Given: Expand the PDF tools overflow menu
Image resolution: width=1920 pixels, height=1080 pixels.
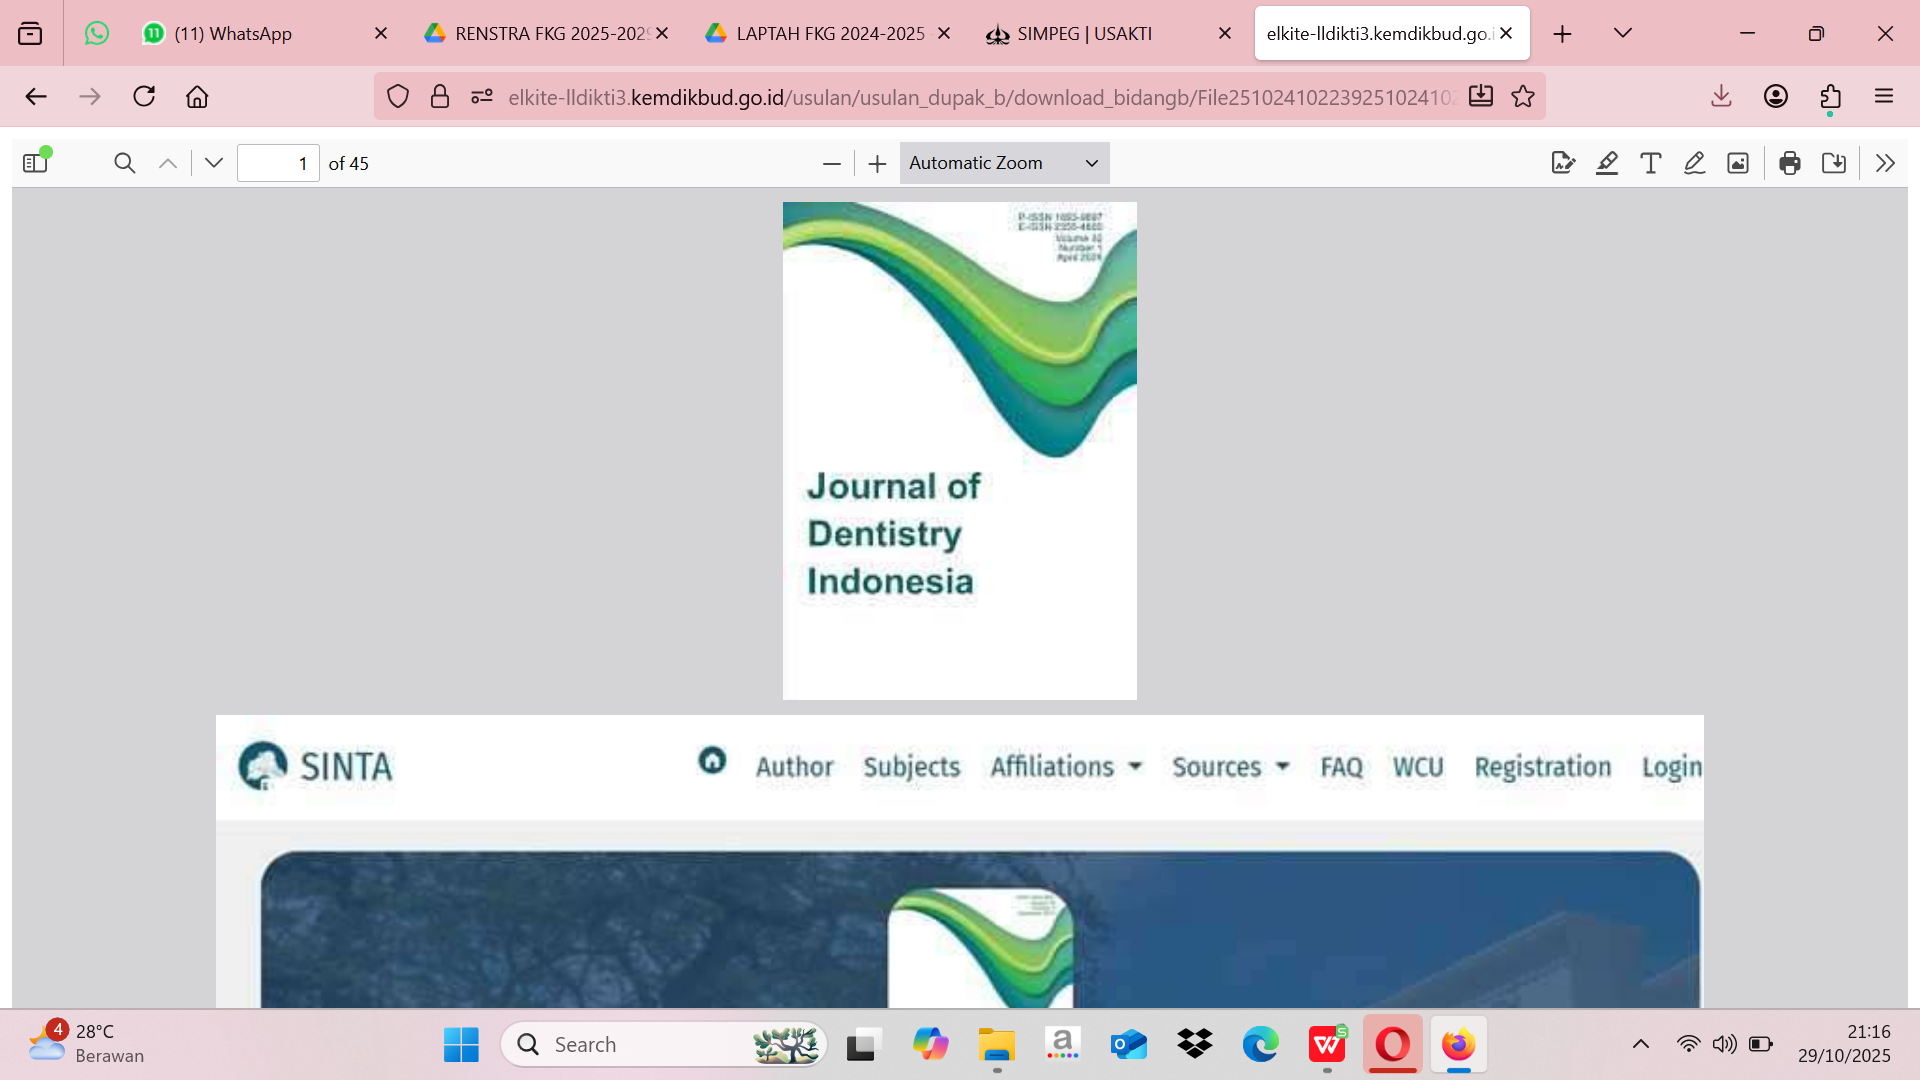Looking at the screenshot, I should 1885,163.
